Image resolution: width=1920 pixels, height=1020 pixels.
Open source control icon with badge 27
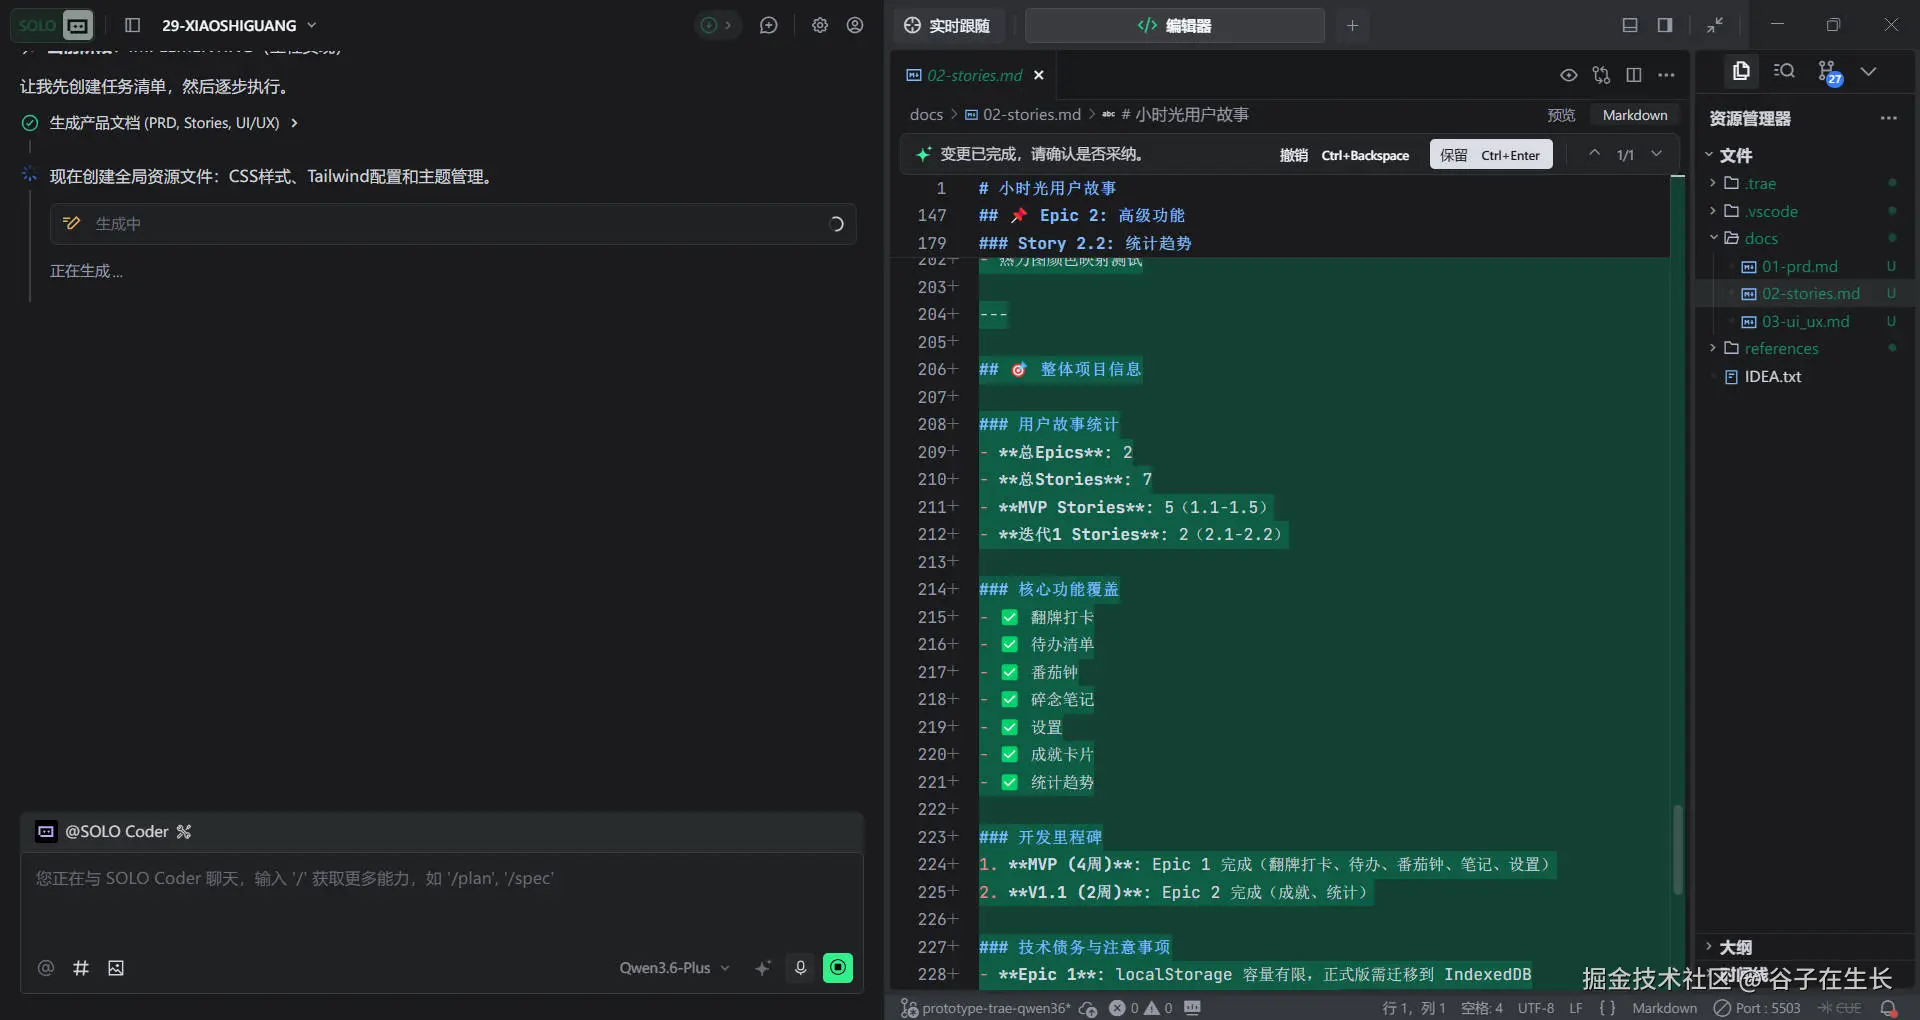point(1829,72)
